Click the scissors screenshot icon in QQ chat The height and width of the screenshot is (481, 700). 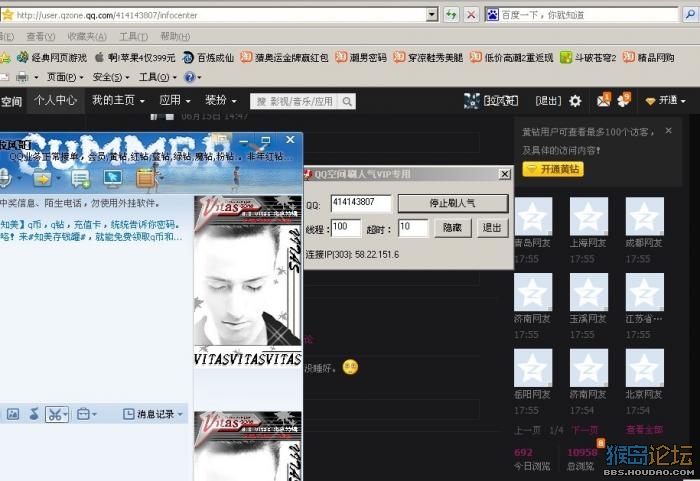pos(54,414)
